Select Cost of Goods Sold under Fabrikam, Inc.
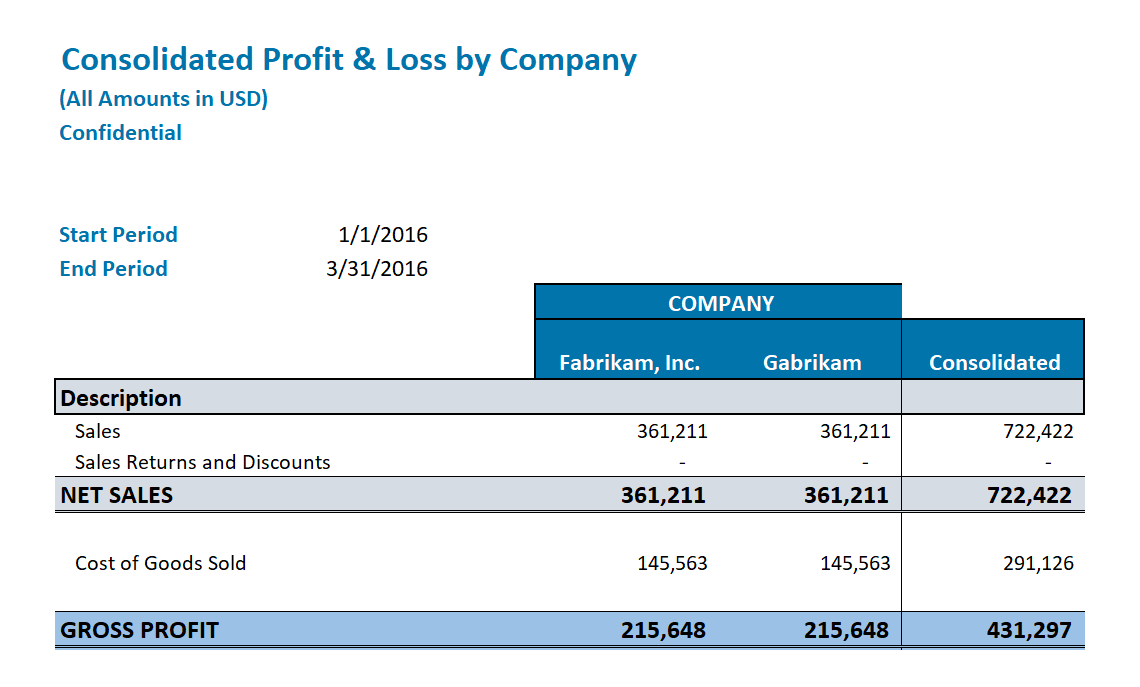This screenshot has height=687, width=1140. tap(673, 563)
